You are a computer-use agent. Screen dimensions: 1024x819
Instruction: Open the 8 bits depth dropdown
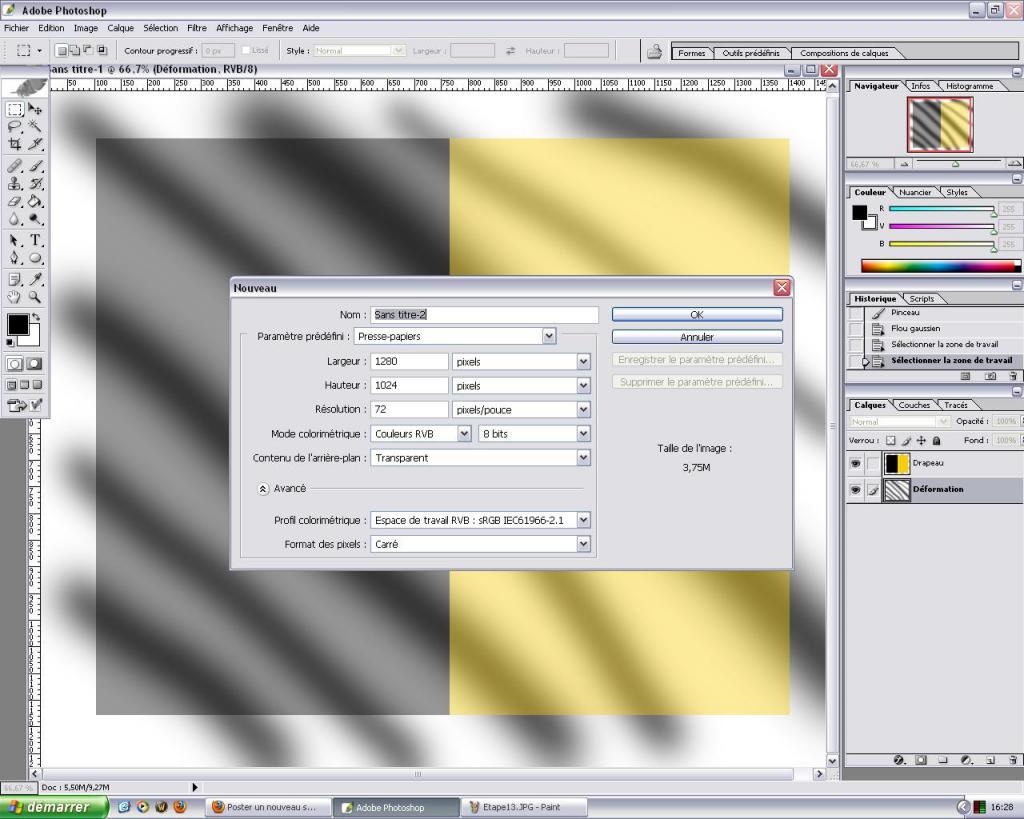coord(583,434)
